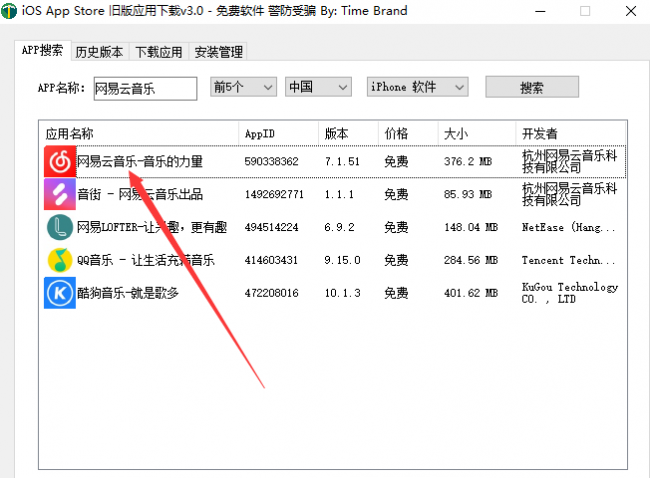Switch to the 安装管理 tab
The width and height of the screenshot is (650, 478).
(x=218, y=52)
